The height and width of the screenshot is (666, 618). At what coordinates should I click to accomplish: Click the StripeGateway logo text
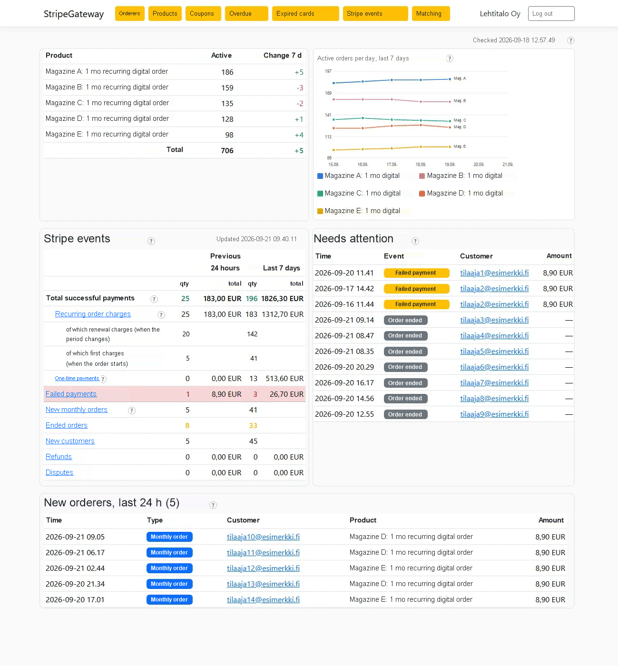[x=73, y=14]
